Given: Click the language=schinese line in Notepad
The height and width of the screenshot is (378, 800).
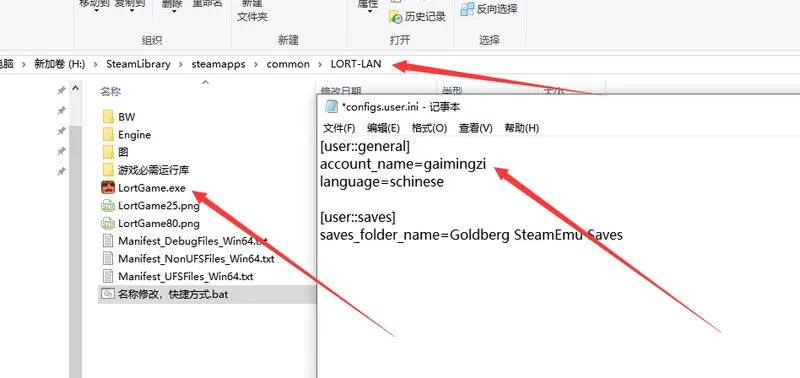Looking at the screenshot, I should 382,182.
